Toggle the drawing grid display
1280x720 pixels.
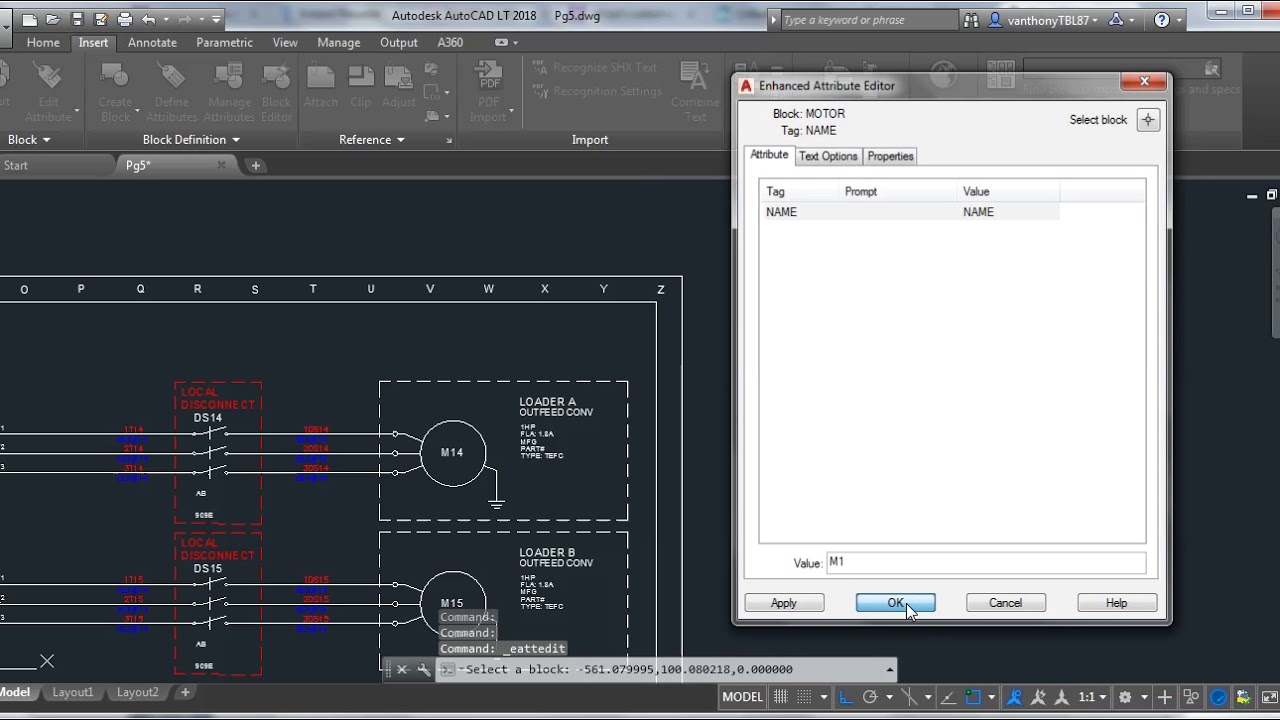click(781, 697)
